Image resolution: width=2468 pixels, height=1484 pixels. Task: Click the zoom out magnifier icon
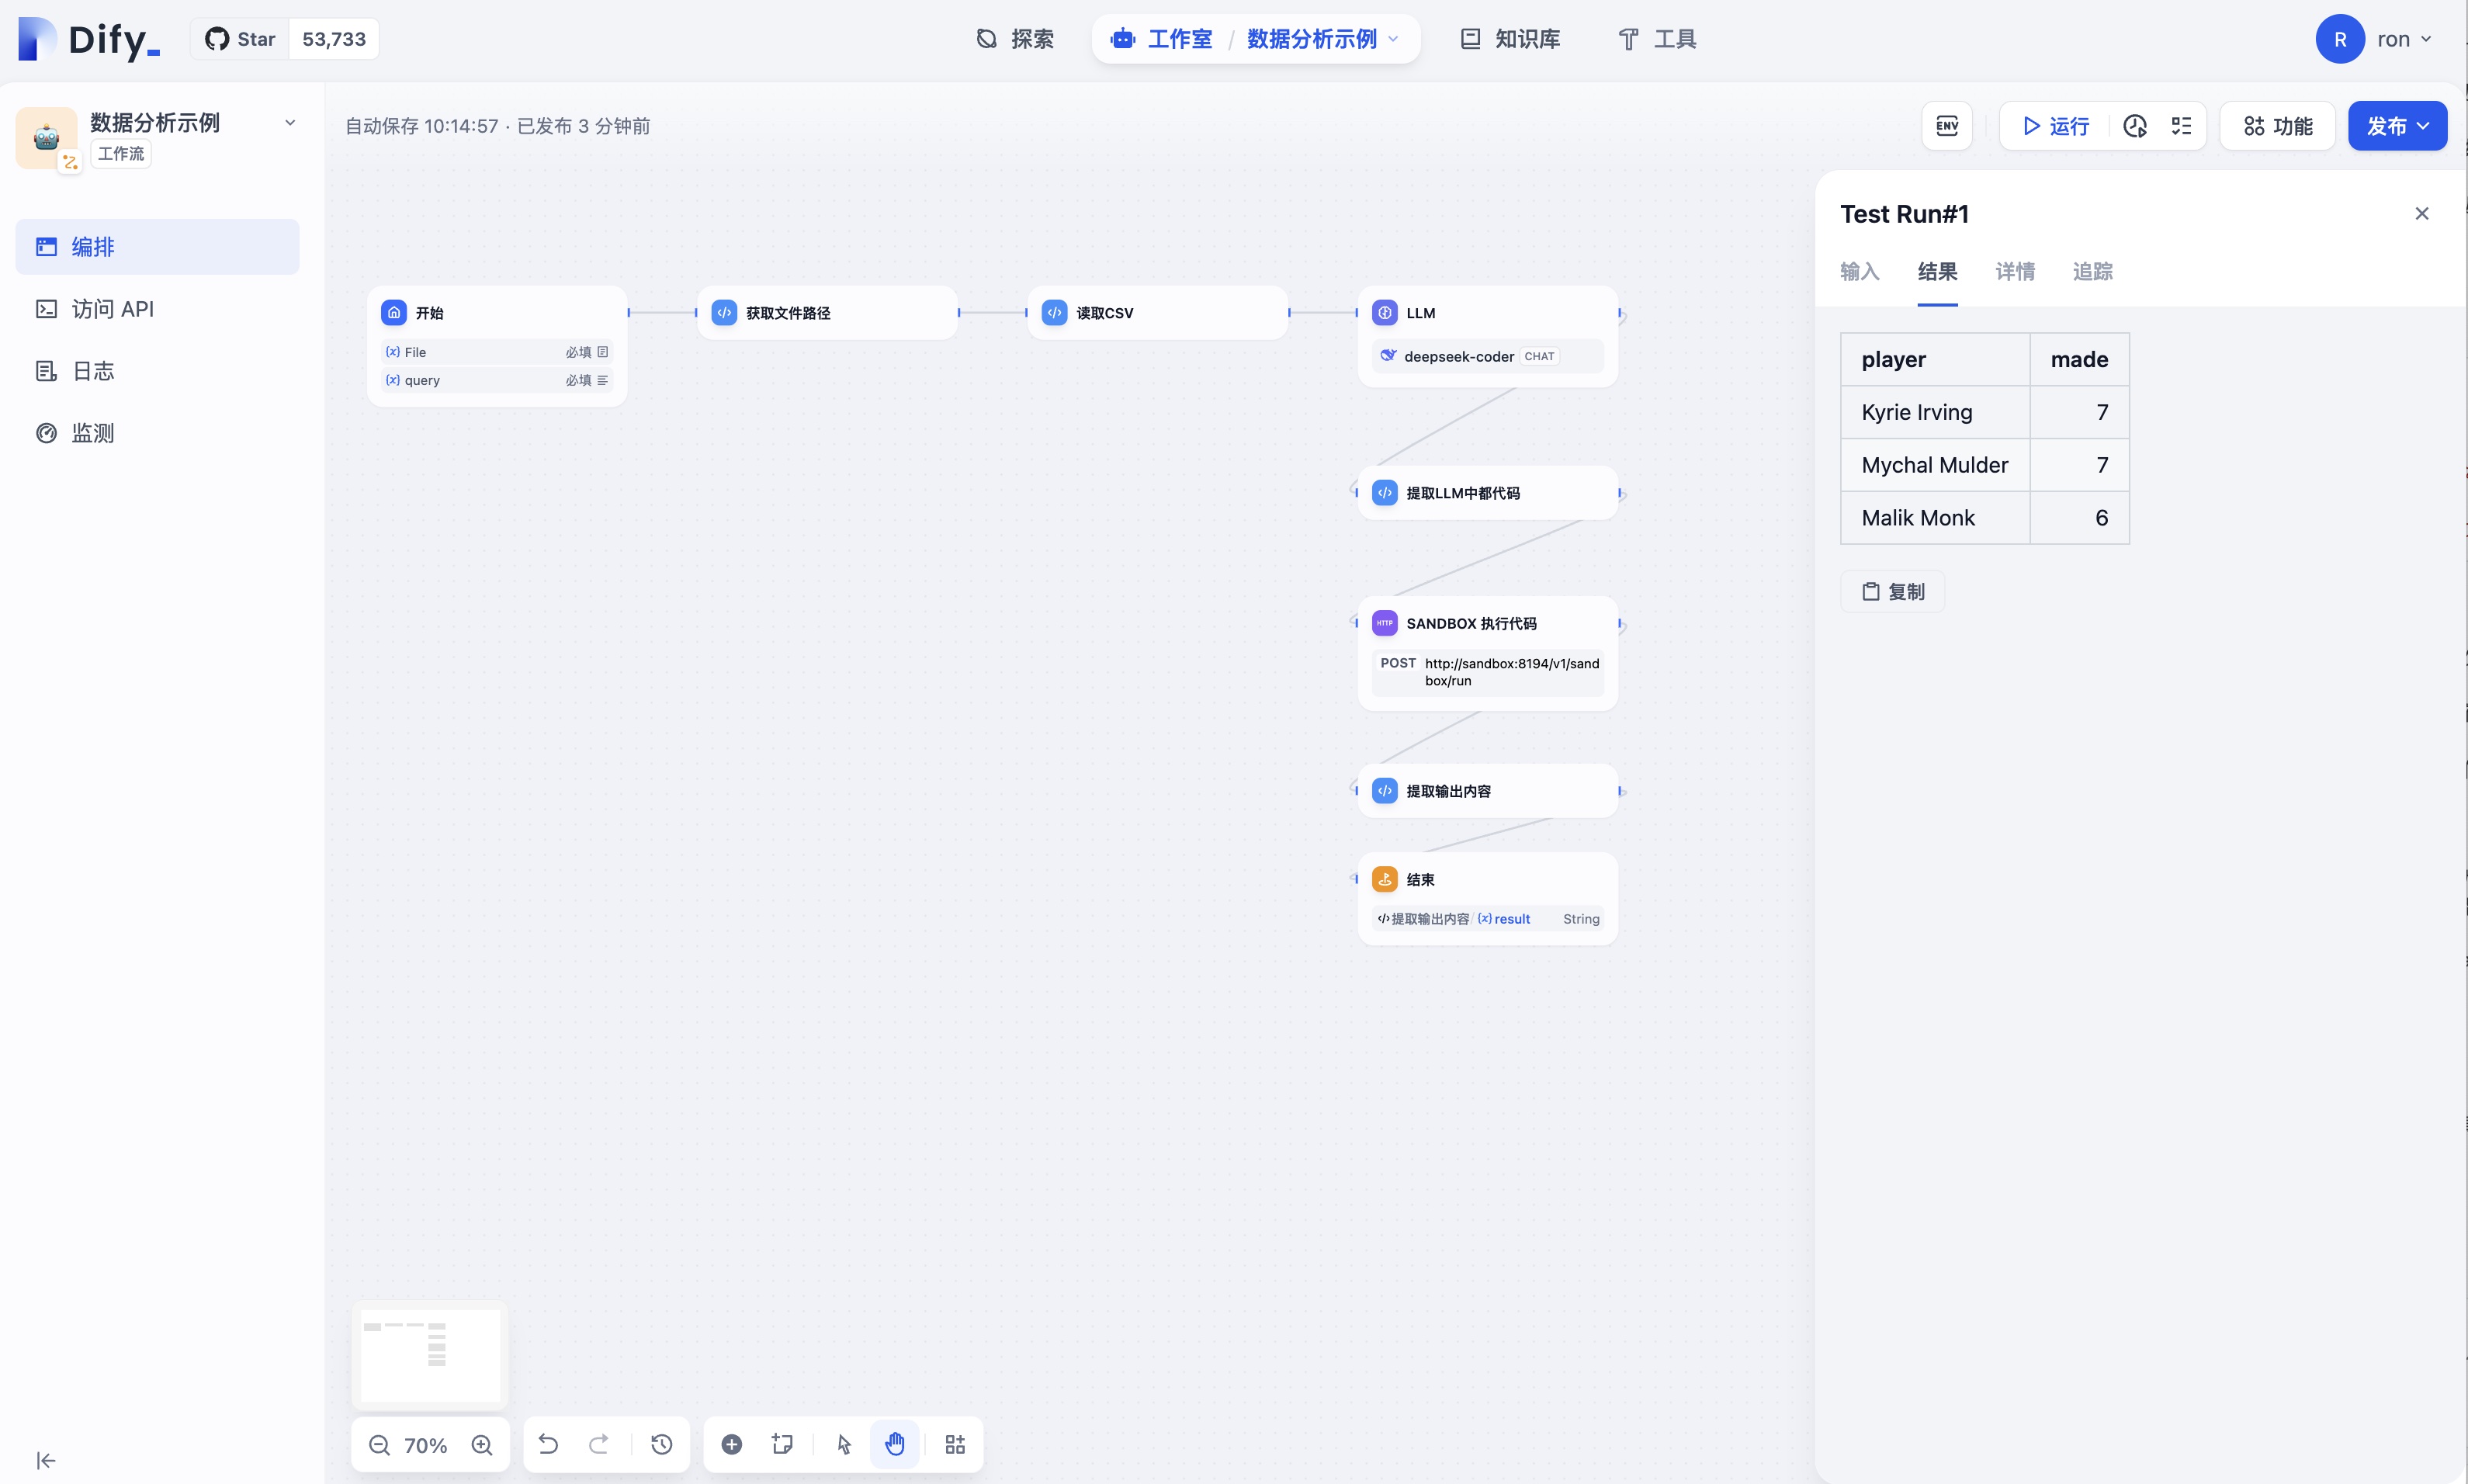tap(379, 1445)
